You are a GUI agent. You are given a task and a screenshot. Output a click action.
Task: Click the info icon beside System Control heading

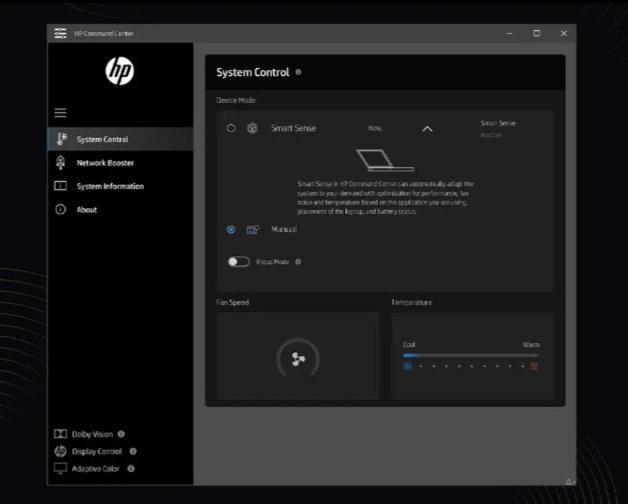pos(298,72)
